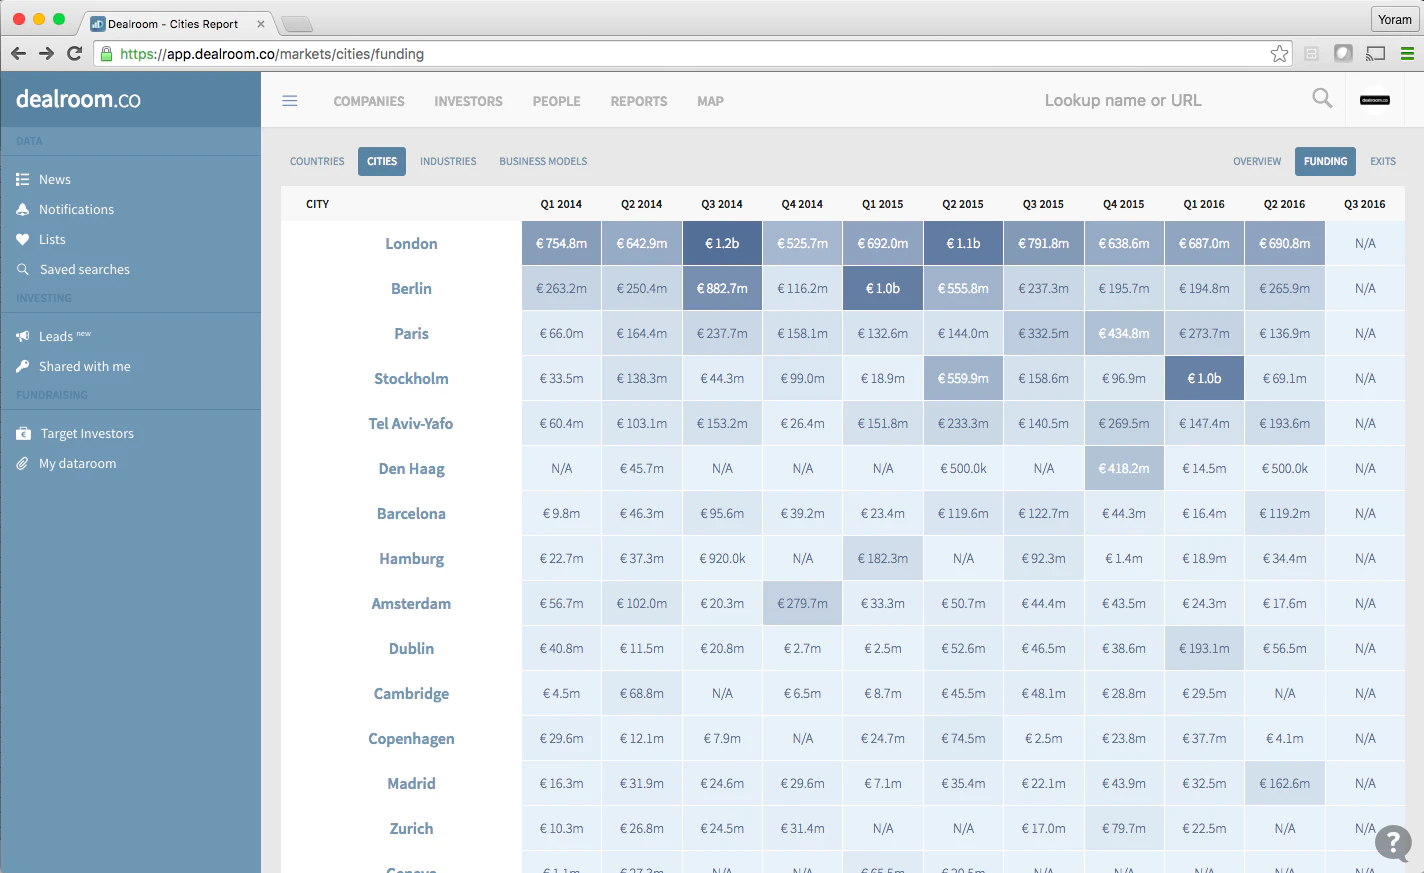Open the profile avatar at top right

[x=1375, y=100]
